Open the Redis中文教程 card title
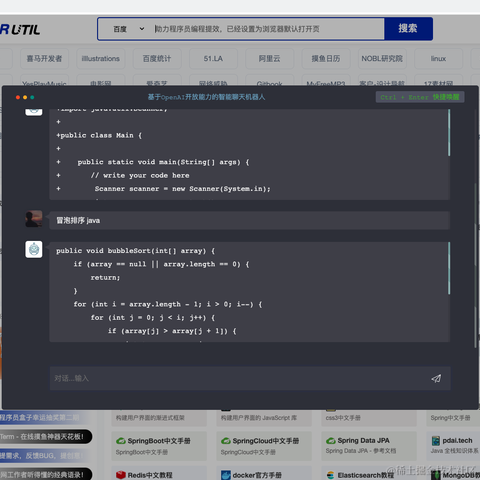The image size is (480, 480). point(150,475)
